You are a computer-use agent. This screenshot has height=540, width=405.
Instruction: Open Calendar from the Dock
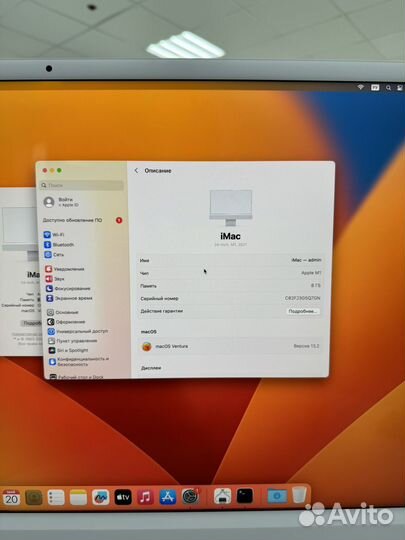(11, 498)
